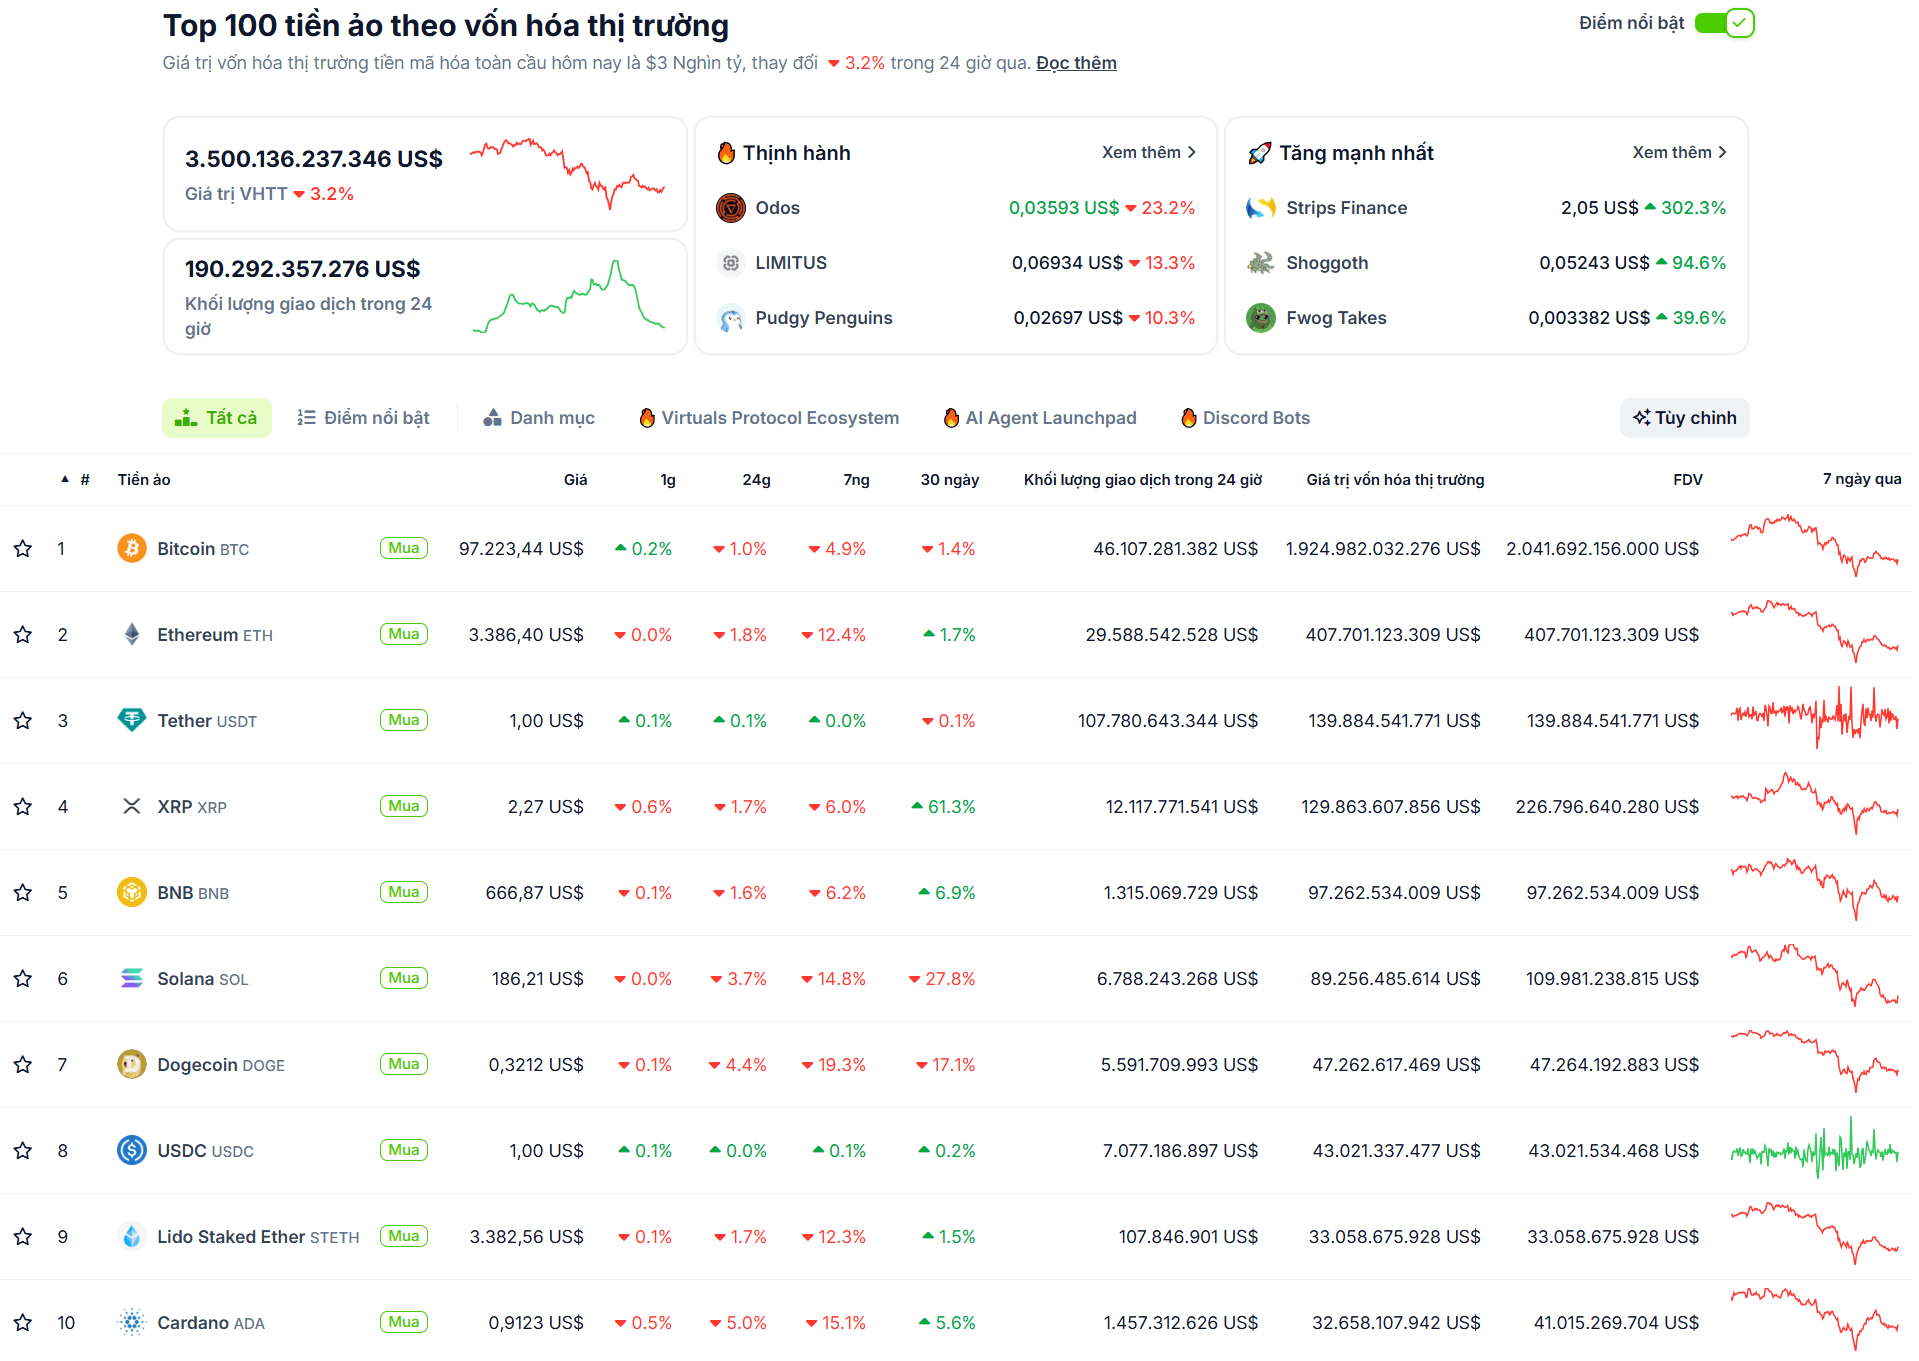Toggle the Dogecoin favorite star

23,1065
